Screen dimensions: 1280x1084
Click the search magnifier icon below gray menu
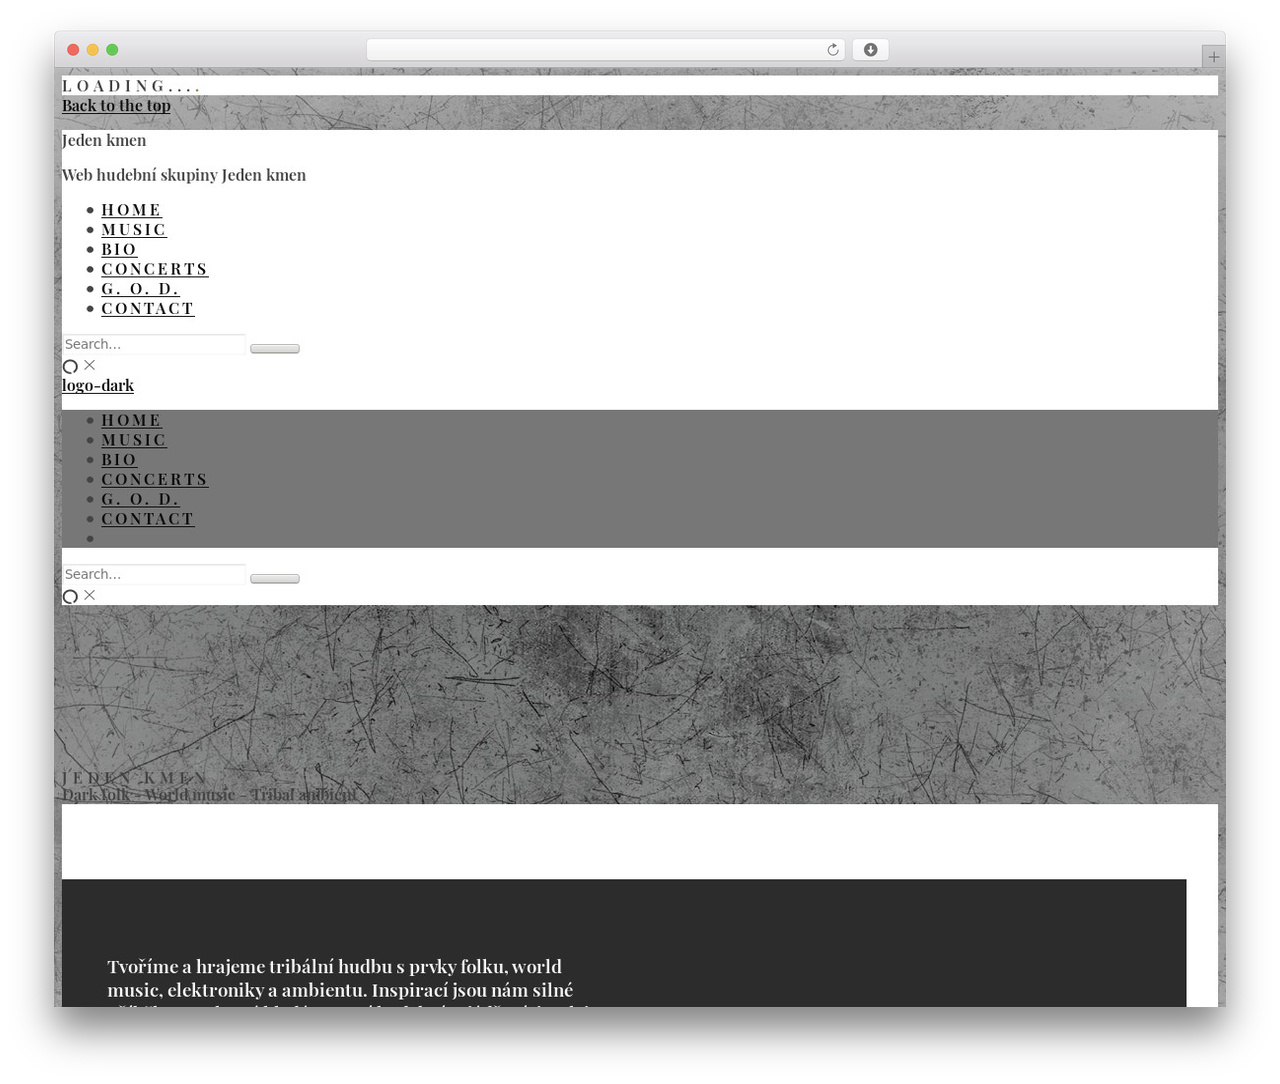click(x=70, y=596)
